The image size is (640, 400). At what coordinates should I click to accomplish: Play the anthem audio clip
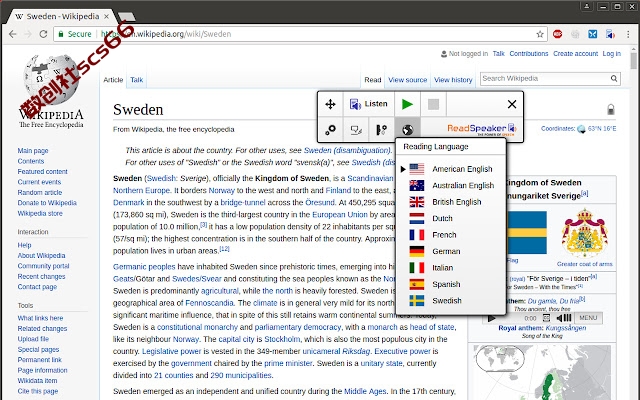click(x=491, y=318)
